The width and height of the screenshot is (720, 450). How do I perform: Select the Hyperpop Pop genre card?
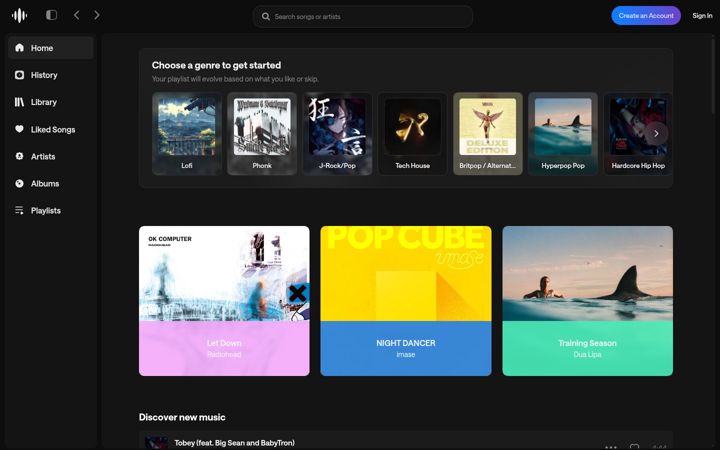point(563,134)
